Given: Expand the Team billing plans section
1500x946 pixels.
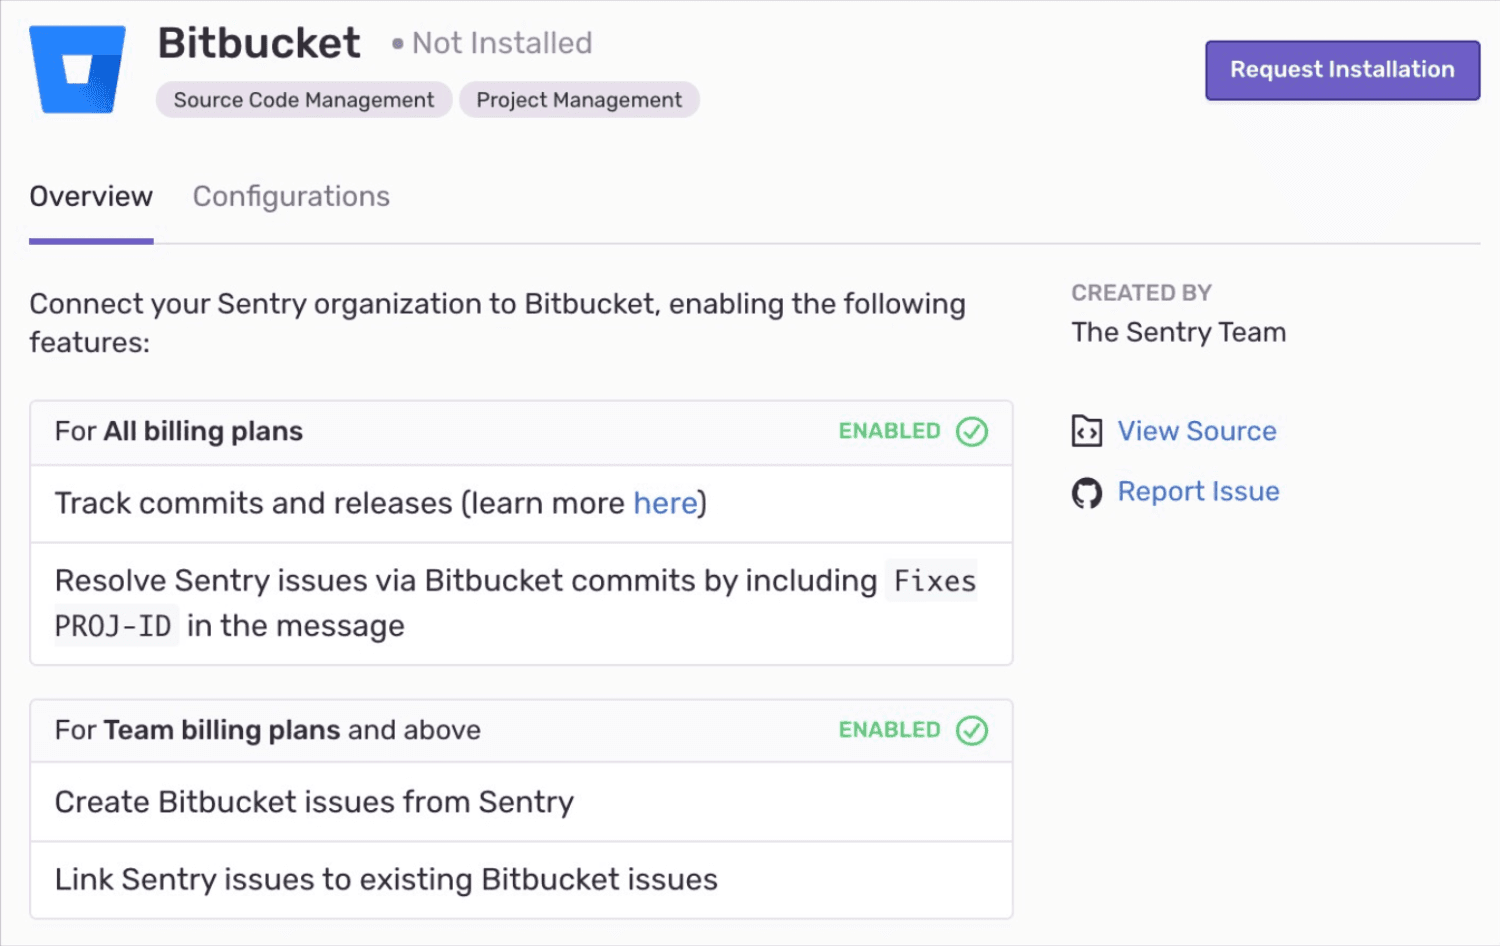Looking at the screenshot, I should pyautogui.click(x=520, y=730).
